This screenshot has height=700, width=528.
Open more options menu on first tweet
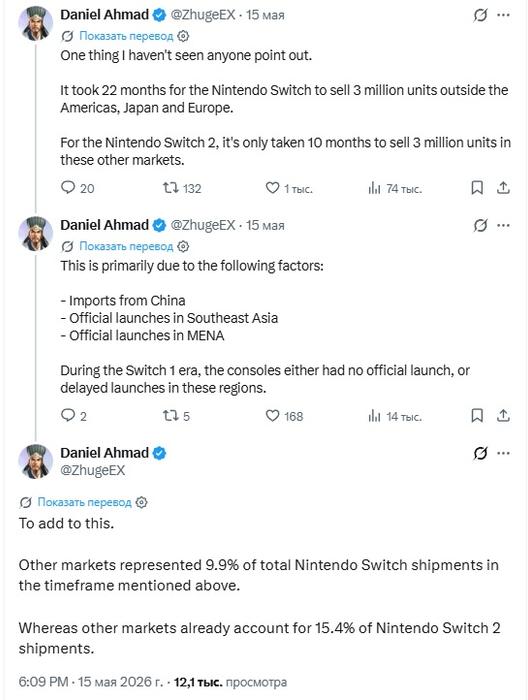point(503,15)
